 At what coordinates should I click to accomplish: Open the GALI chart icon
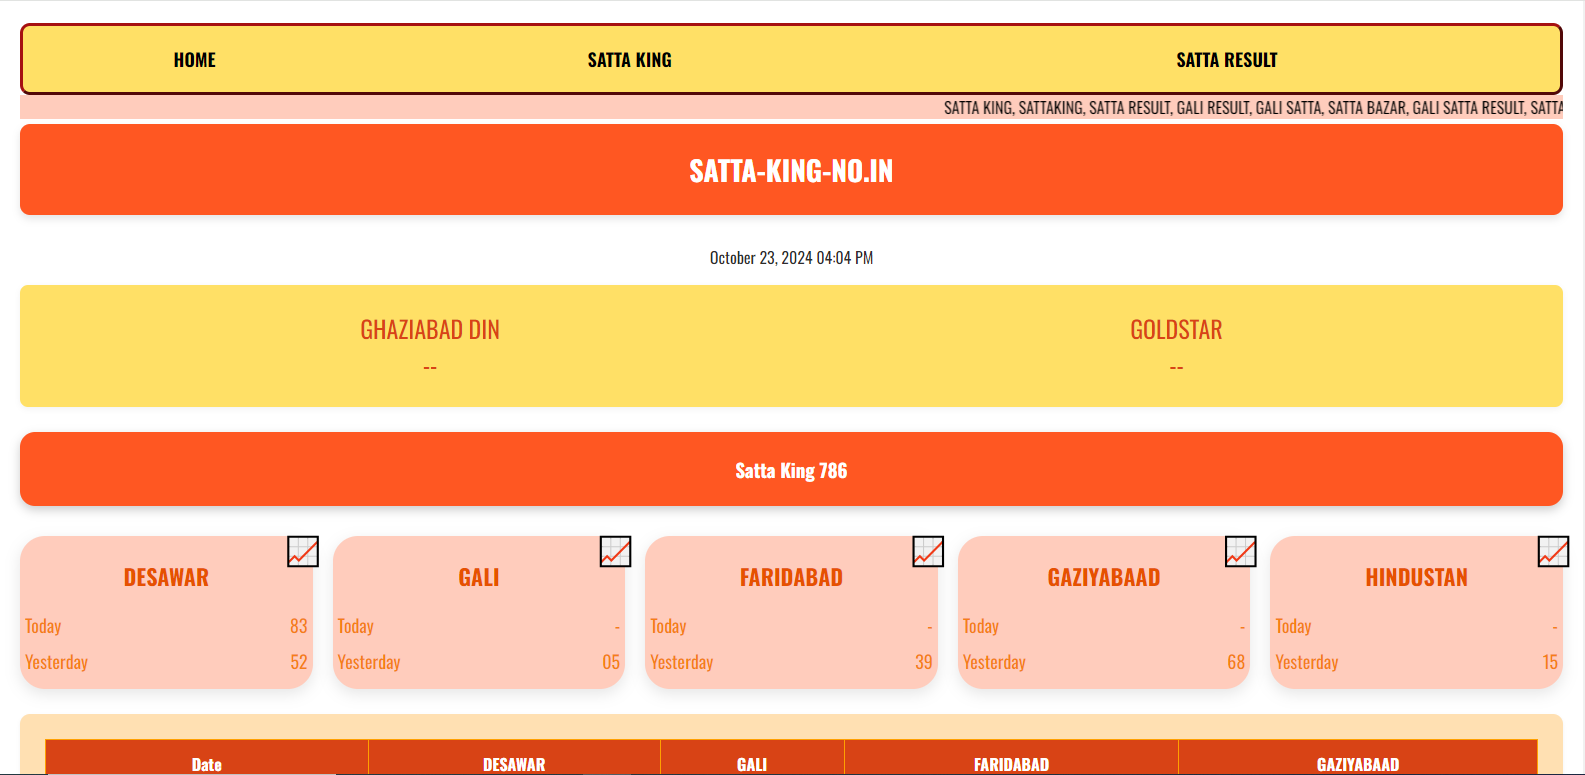(x=616, y=551)
